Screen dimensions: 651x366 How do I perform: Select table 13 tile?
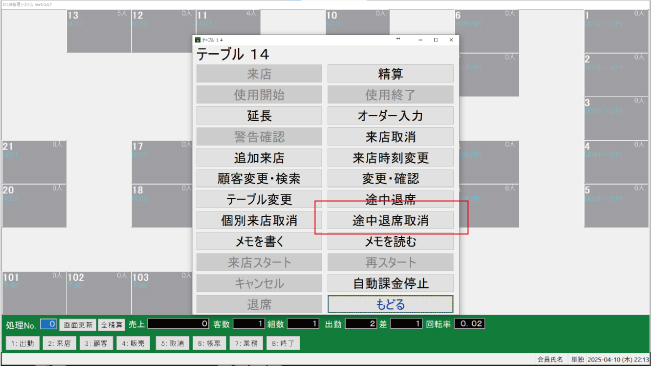pyautogui.click(x=99, y=31)
